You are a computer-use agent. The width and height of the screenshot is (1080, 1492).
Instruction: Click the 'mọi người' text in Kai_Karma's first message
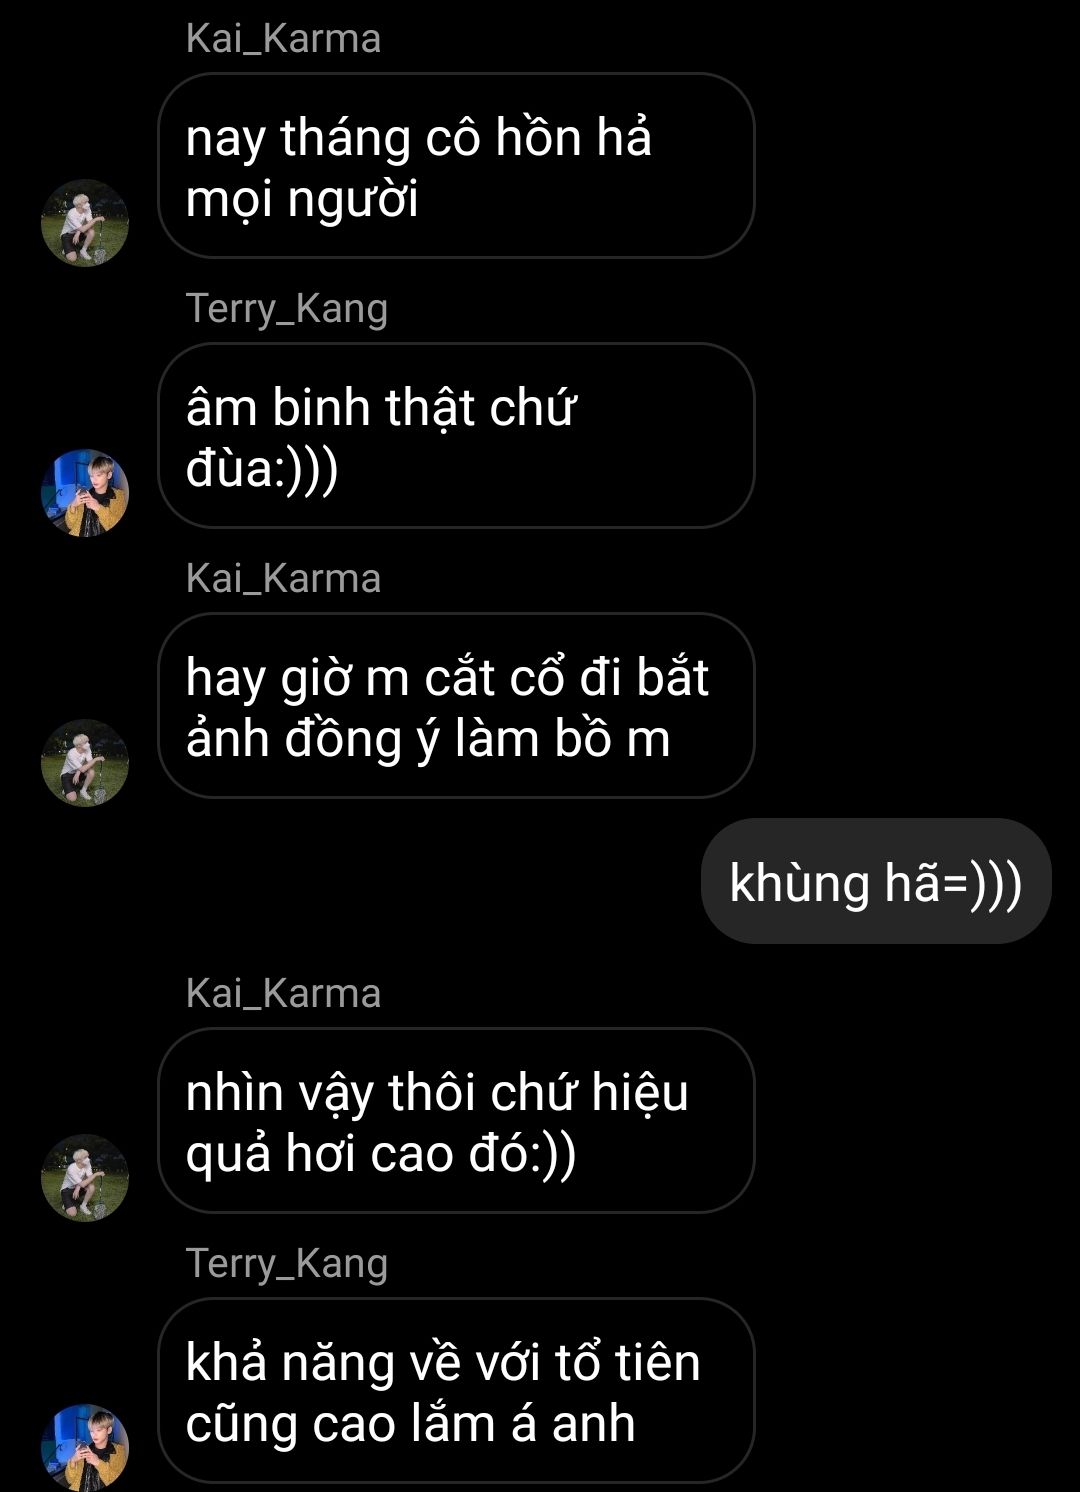coord(302,200)
